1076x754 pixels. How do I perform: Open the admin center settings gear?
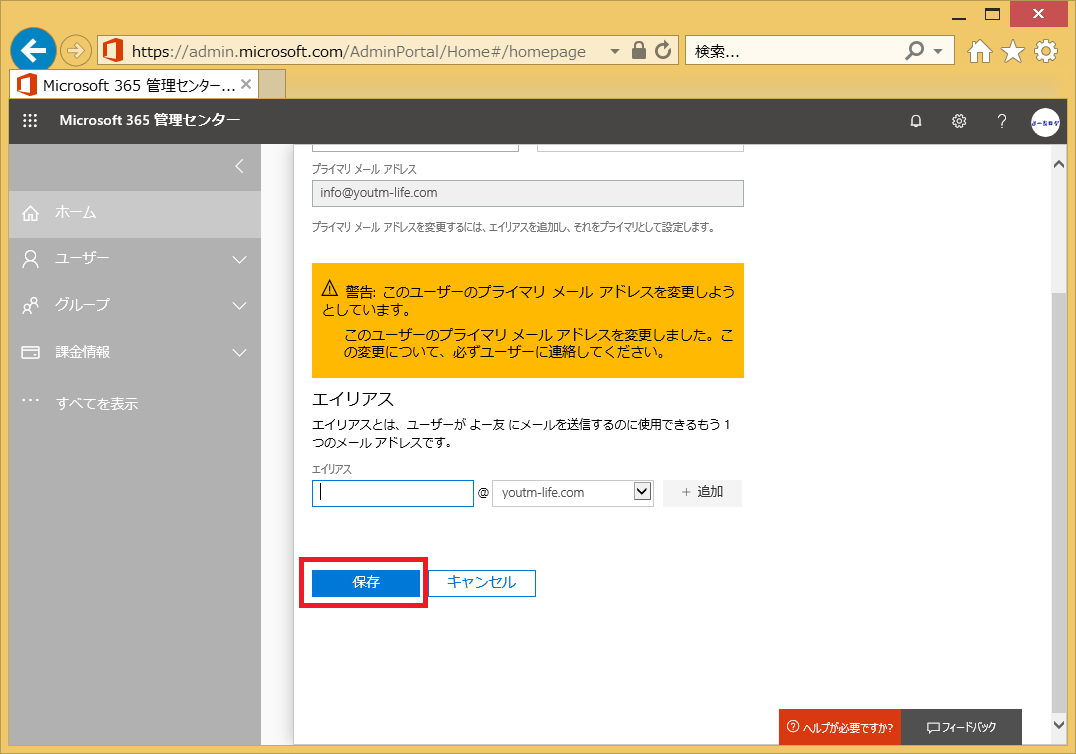959,121
